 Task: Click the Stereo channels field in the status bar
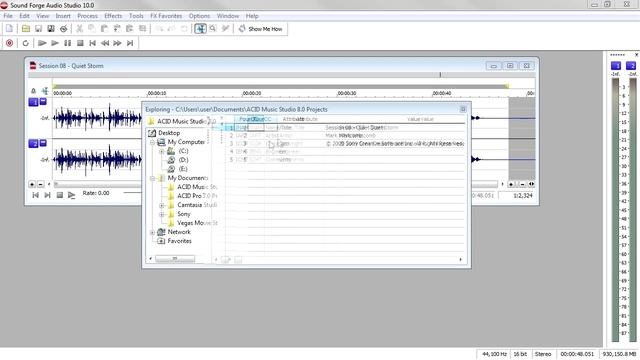coord(543,354)
